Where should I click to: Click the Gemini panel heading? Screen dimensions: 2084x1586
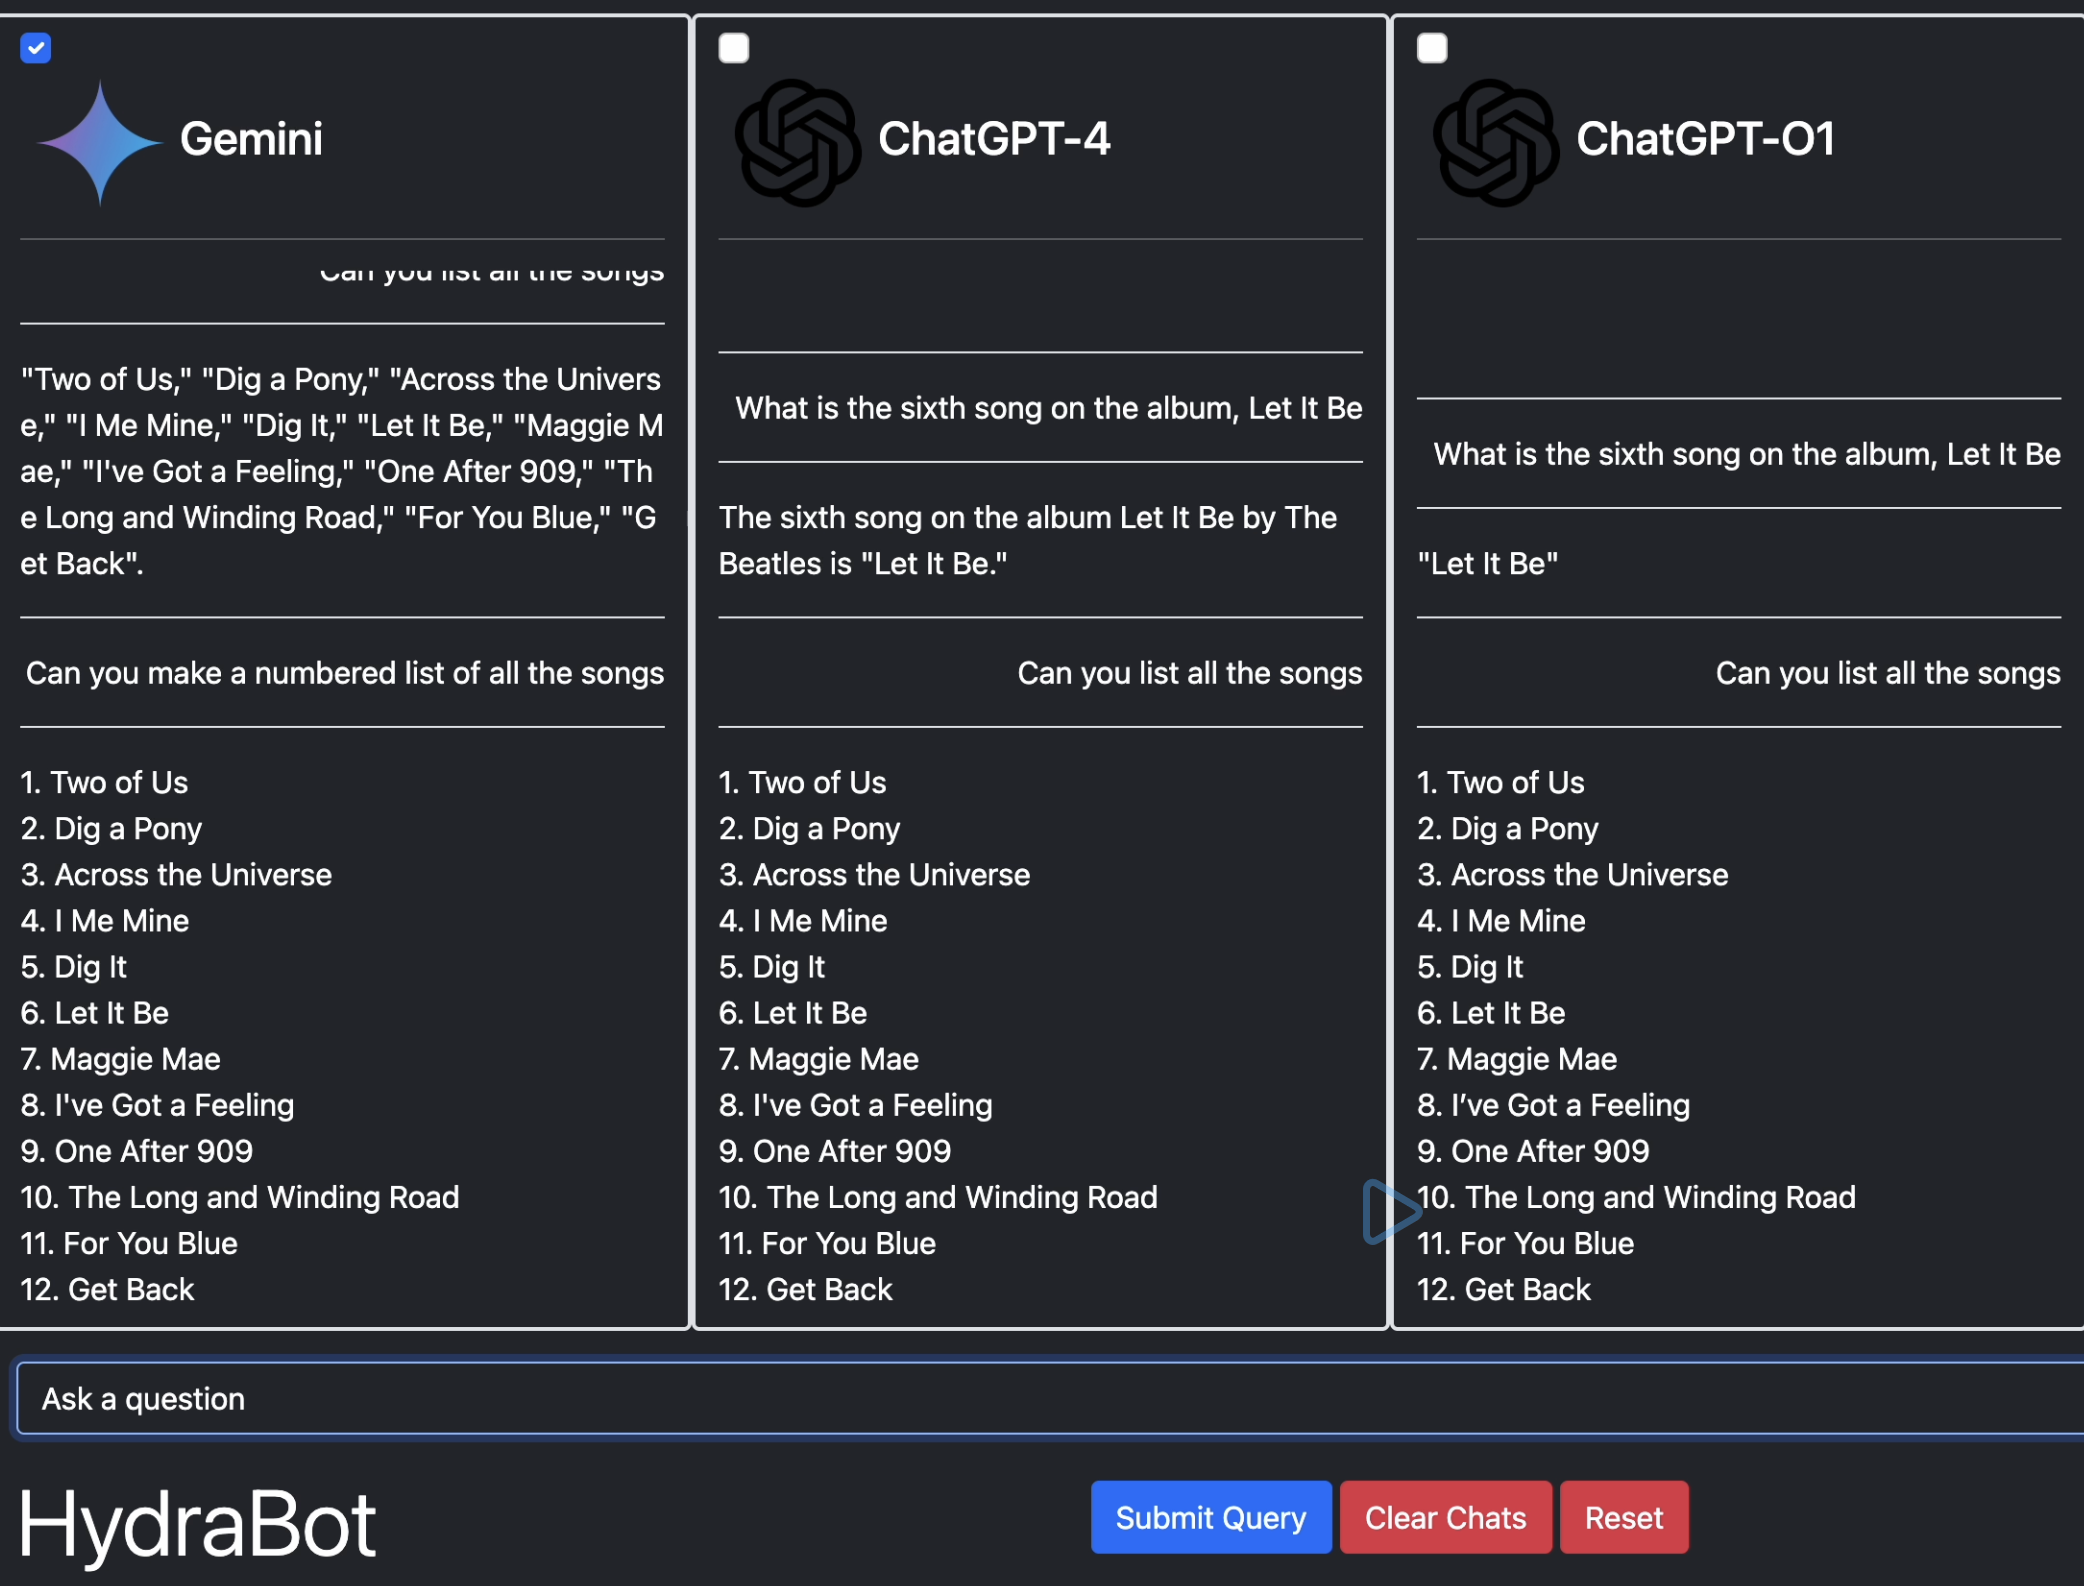pyautogui.click(x=251, y=139)
